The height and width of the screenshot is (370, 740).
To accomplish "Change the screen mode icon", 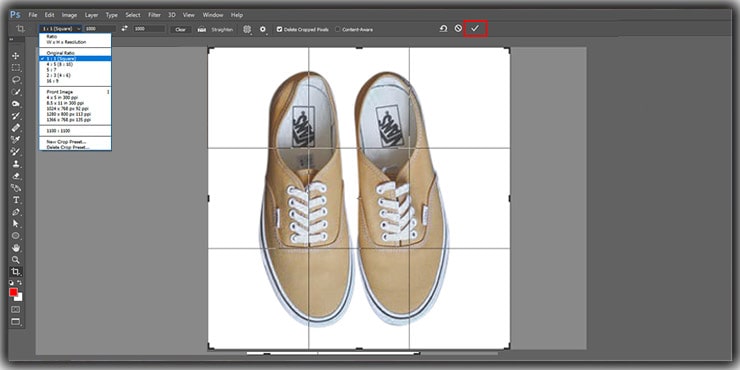I will [16, 322].
